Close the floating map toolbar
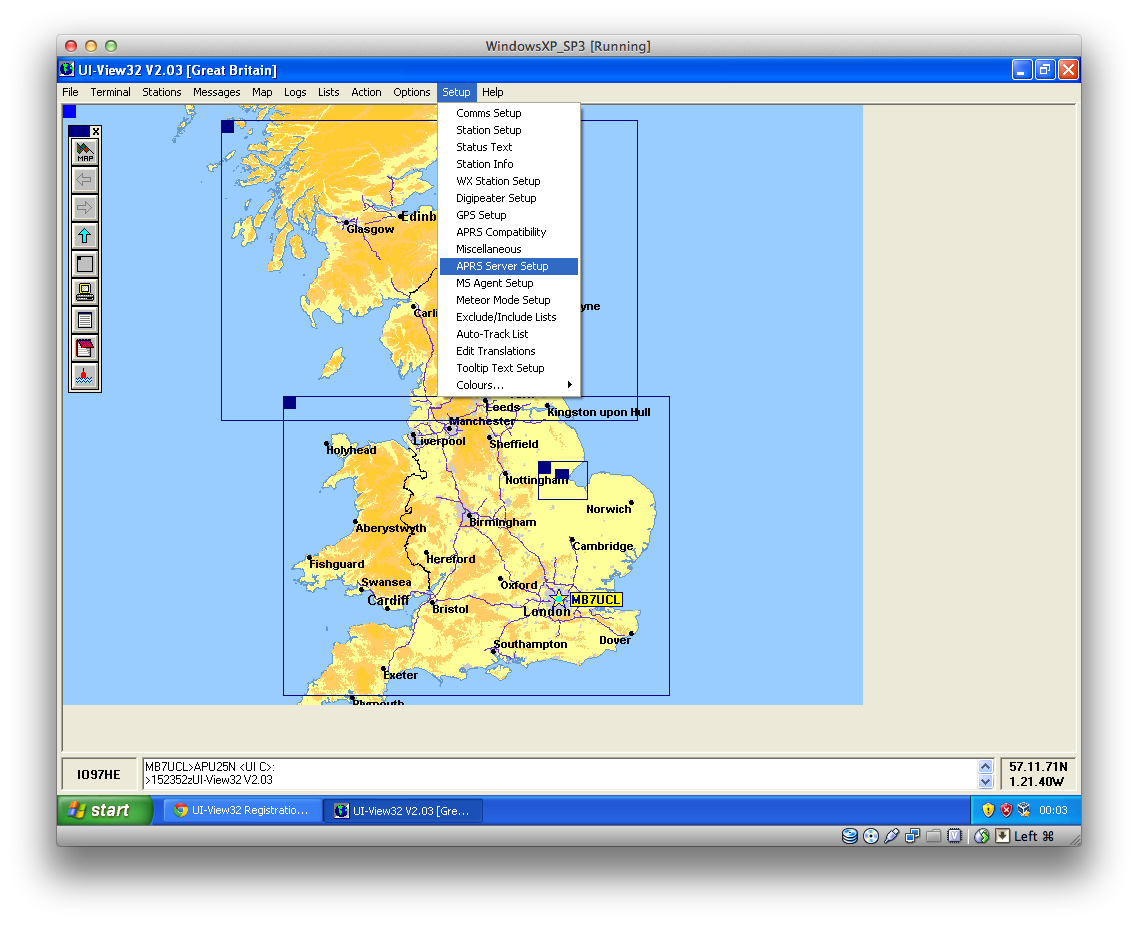 96,131
